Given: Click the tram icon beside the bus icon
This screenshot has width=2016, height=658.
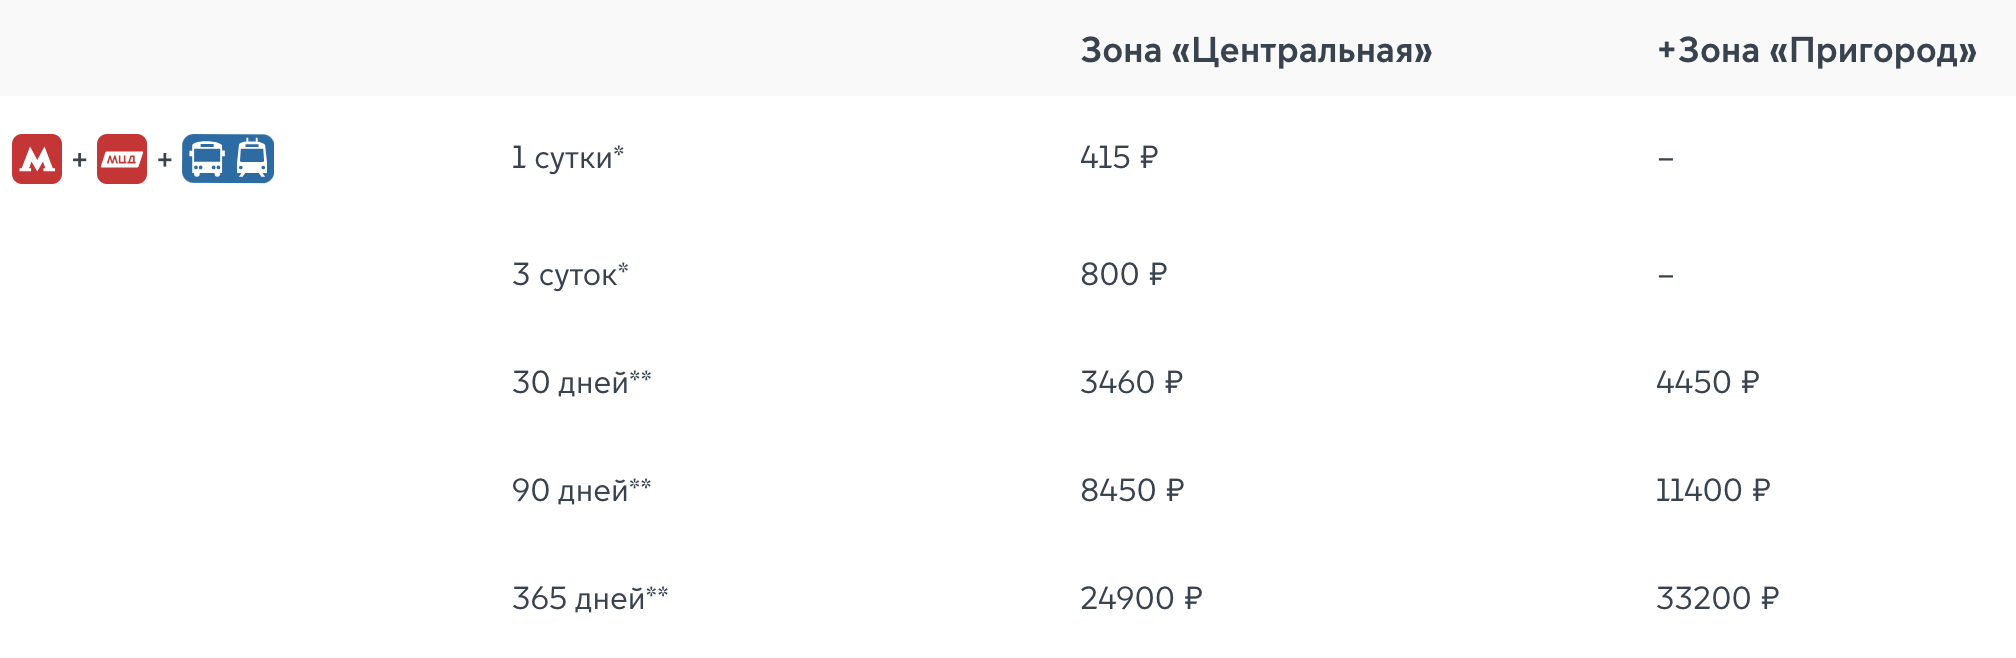Looking at the screenshot, I should [x=252, y=159].
